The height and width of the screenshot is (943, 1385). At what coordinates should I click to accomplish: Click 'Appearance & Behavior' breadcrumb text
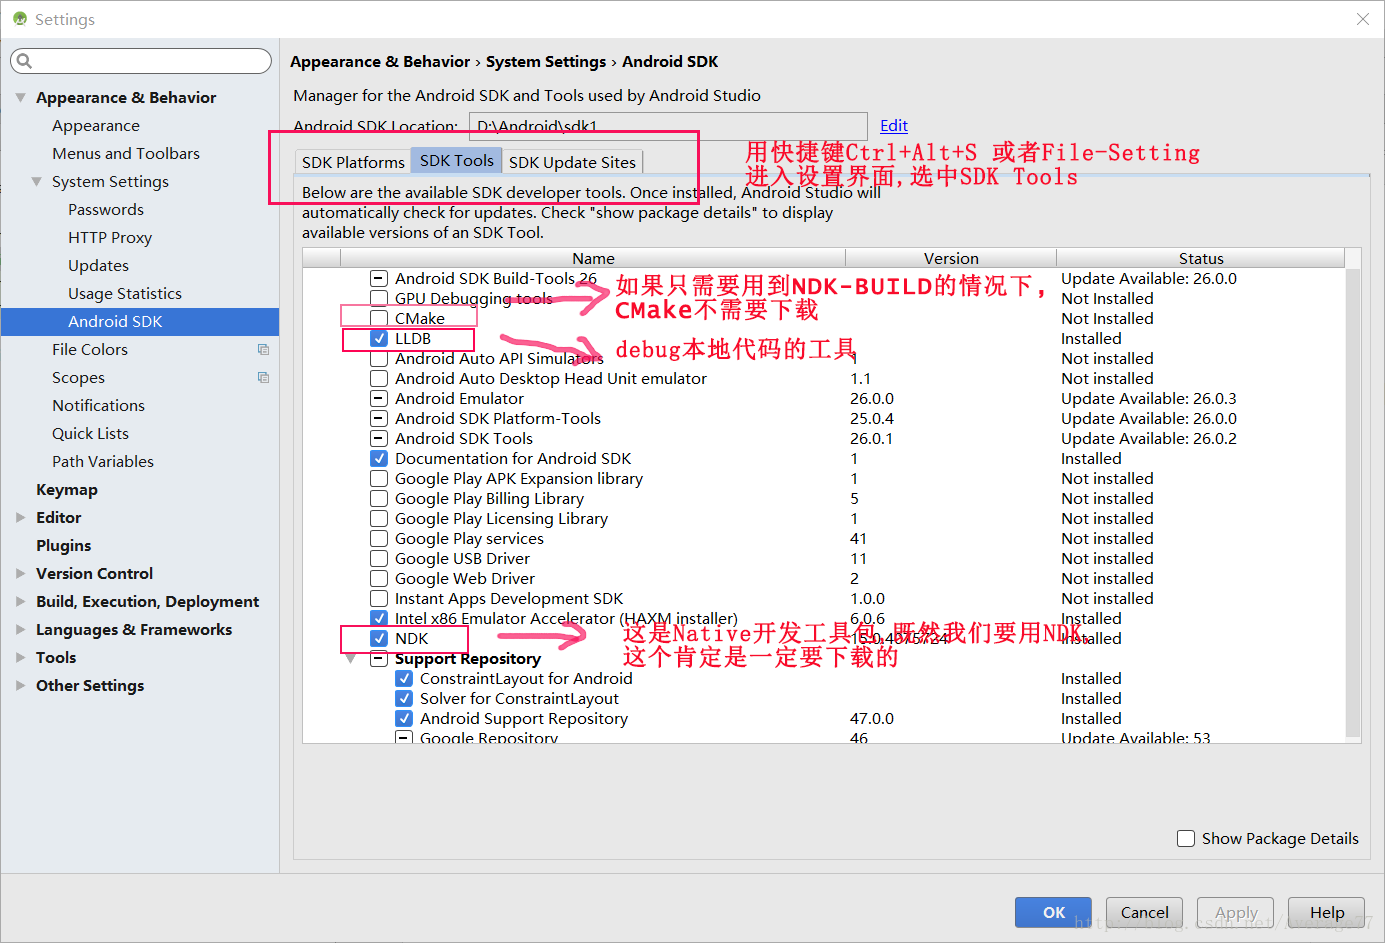380,61
